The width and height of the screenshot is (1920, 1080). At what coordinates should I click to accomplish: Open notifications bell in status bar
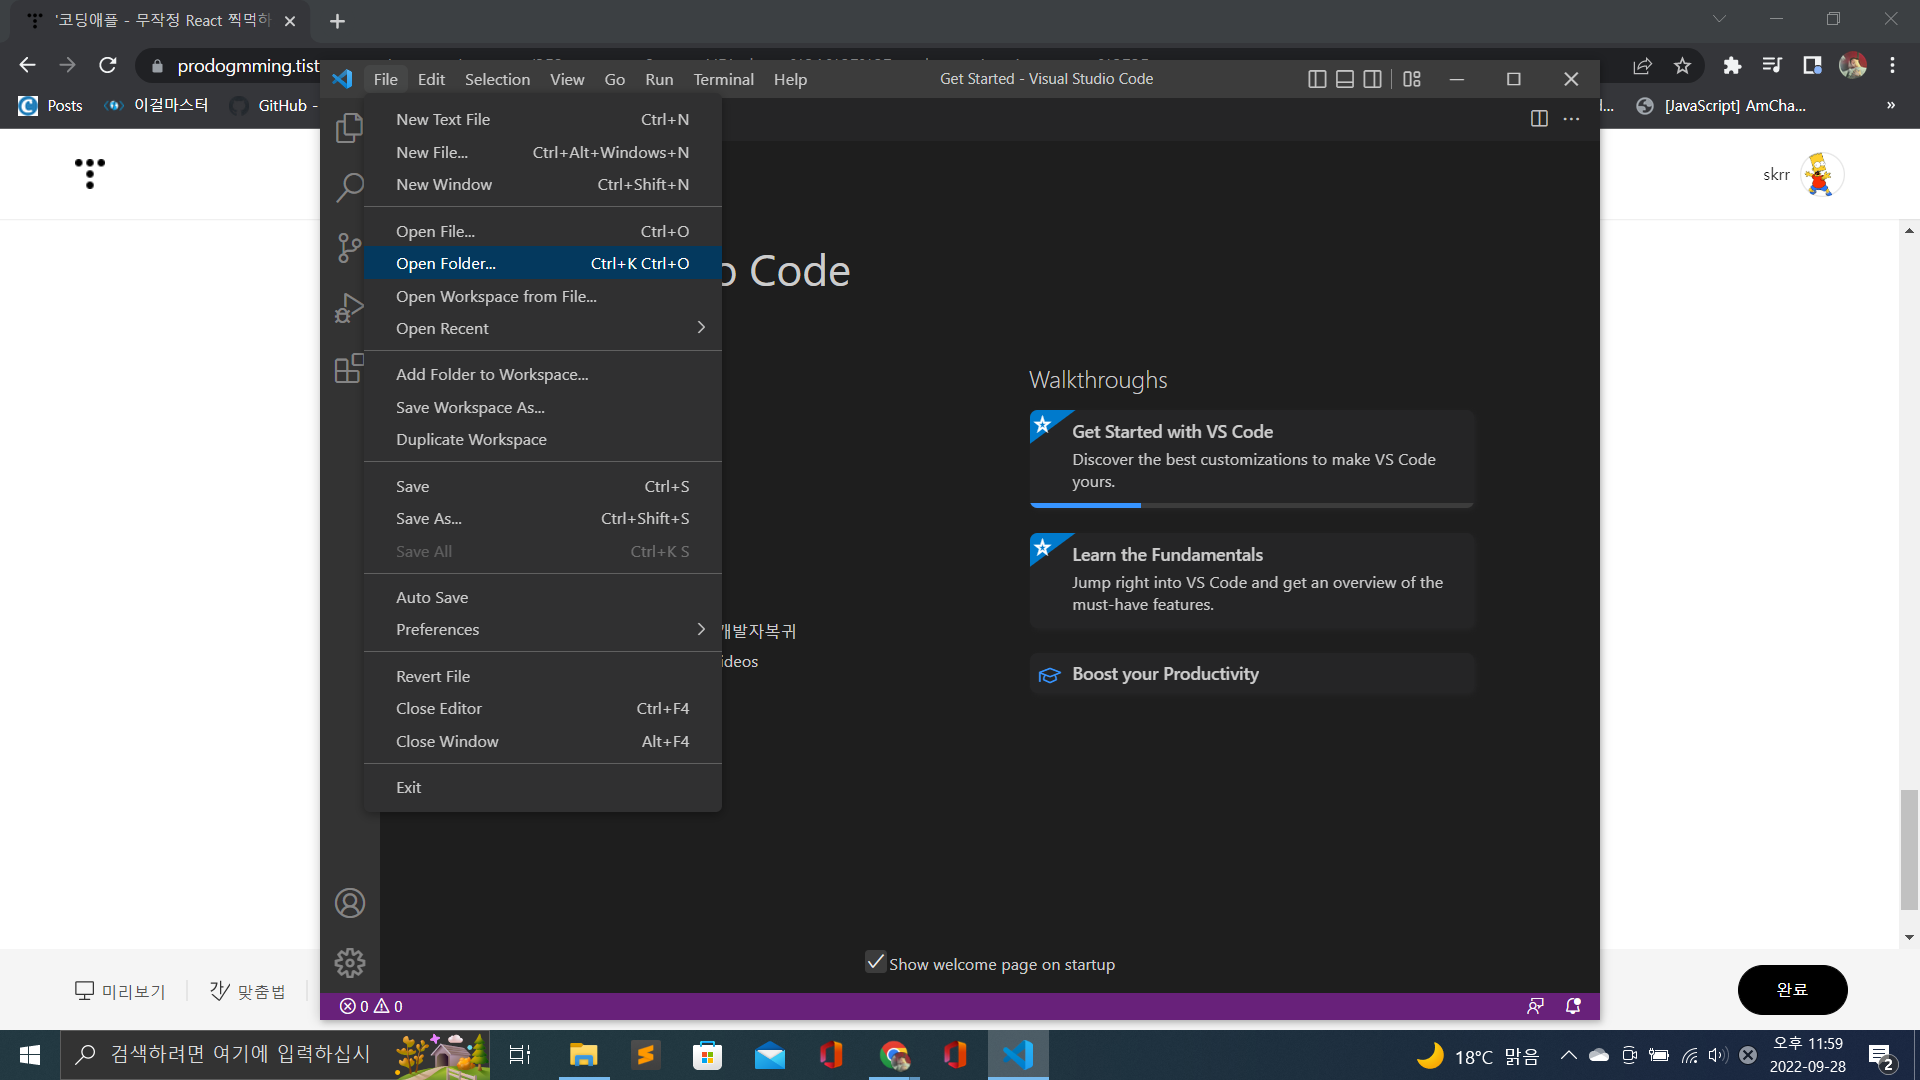(1573, 1006)
